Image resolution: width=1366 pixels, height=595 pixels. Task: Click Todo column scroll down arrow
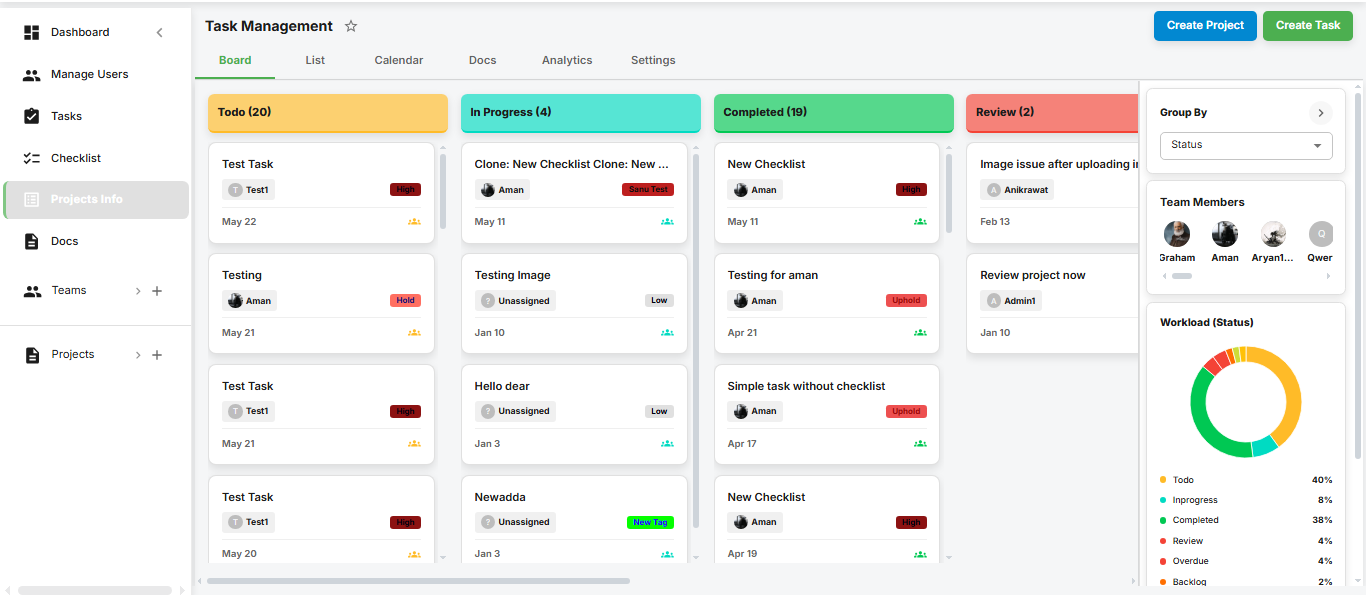[443, 557]
